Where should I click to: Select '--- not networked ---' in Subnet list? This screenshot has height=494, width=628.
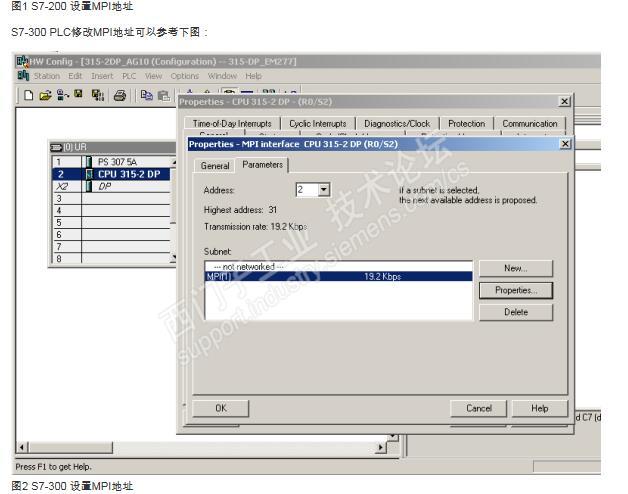pyautogui.click(x=338, y=266)
